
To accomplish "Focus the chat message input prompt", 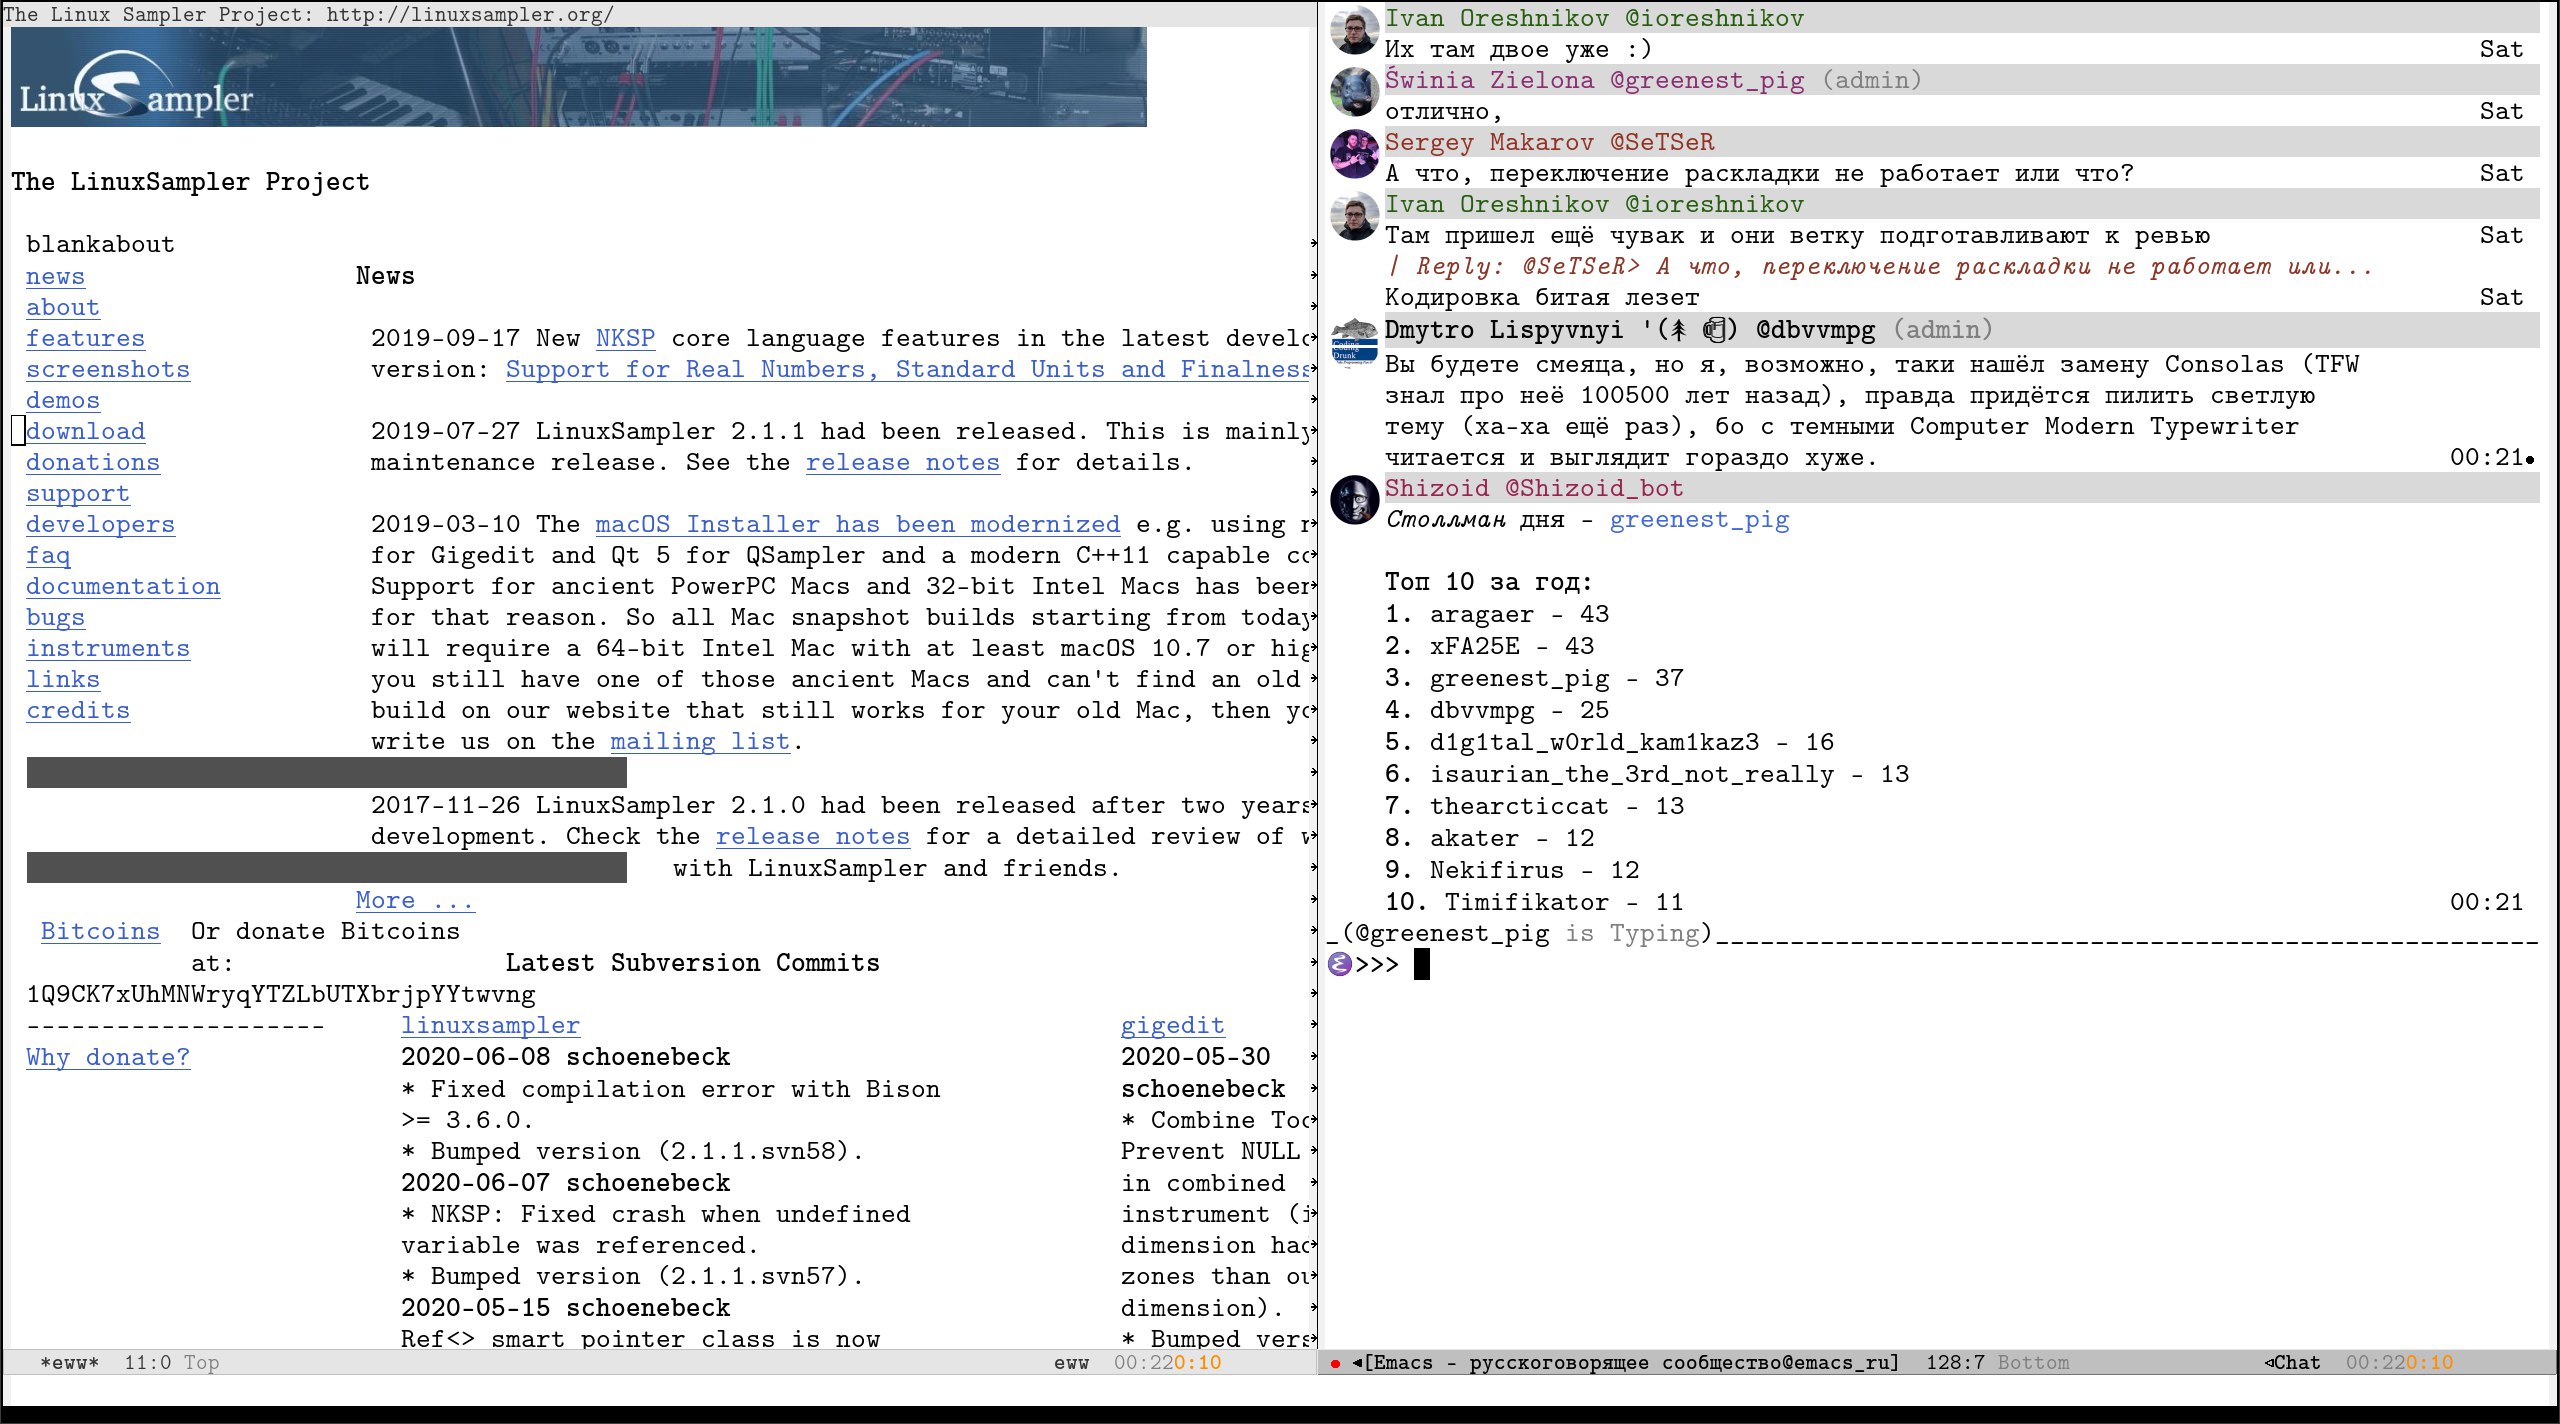I will 1421,964.
